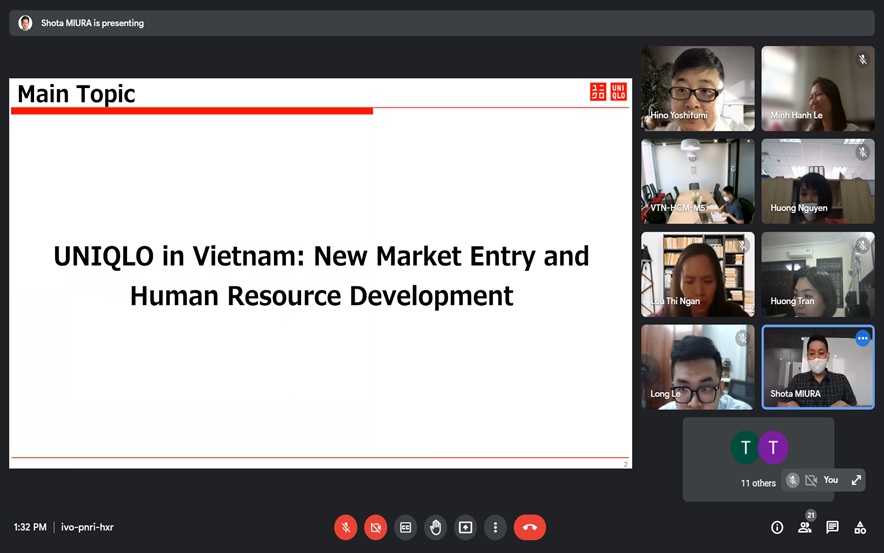Viewport: 884px width, 553px height.
Task: Select VTN-HCM-M5 video tile
Action: coord(697,182)
